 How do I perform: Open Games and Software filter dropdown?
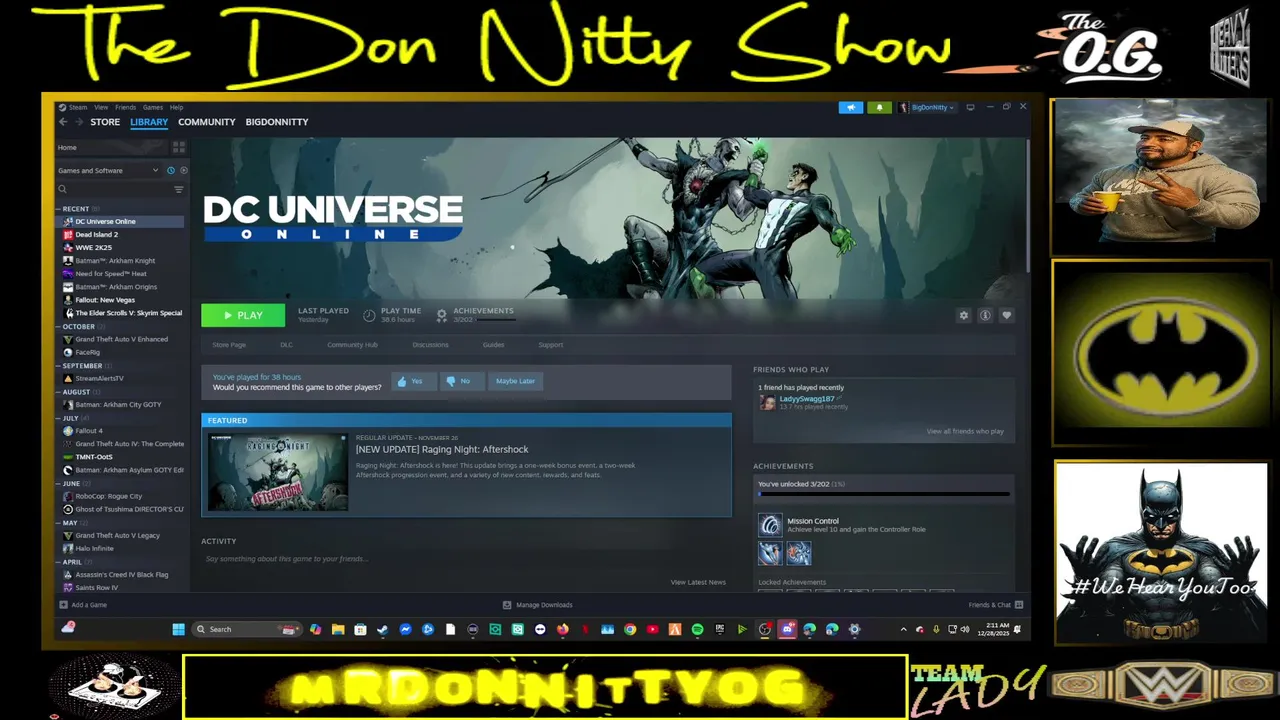pyautogui.click(x=108, y=170)
